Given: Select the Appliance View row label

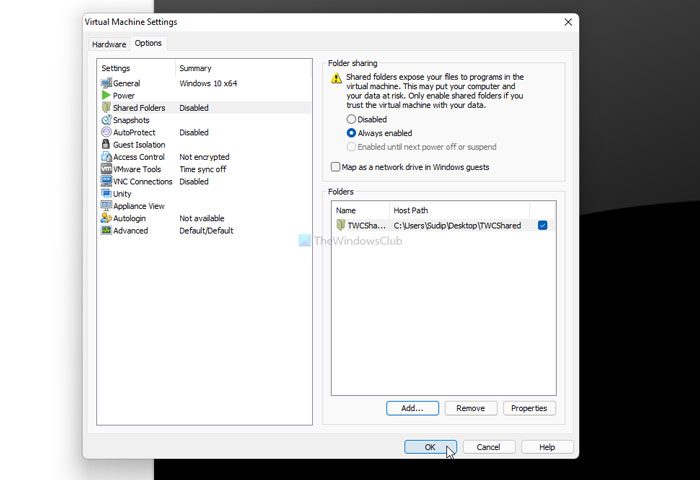Looking at the screenshot, I should click(x=139, y=206).
